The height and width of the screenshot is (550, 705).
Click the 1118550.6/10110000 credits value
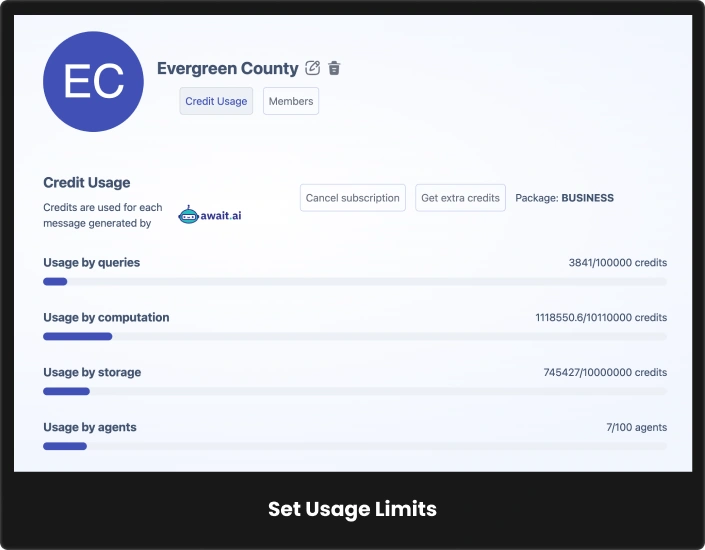click(601, 317)
